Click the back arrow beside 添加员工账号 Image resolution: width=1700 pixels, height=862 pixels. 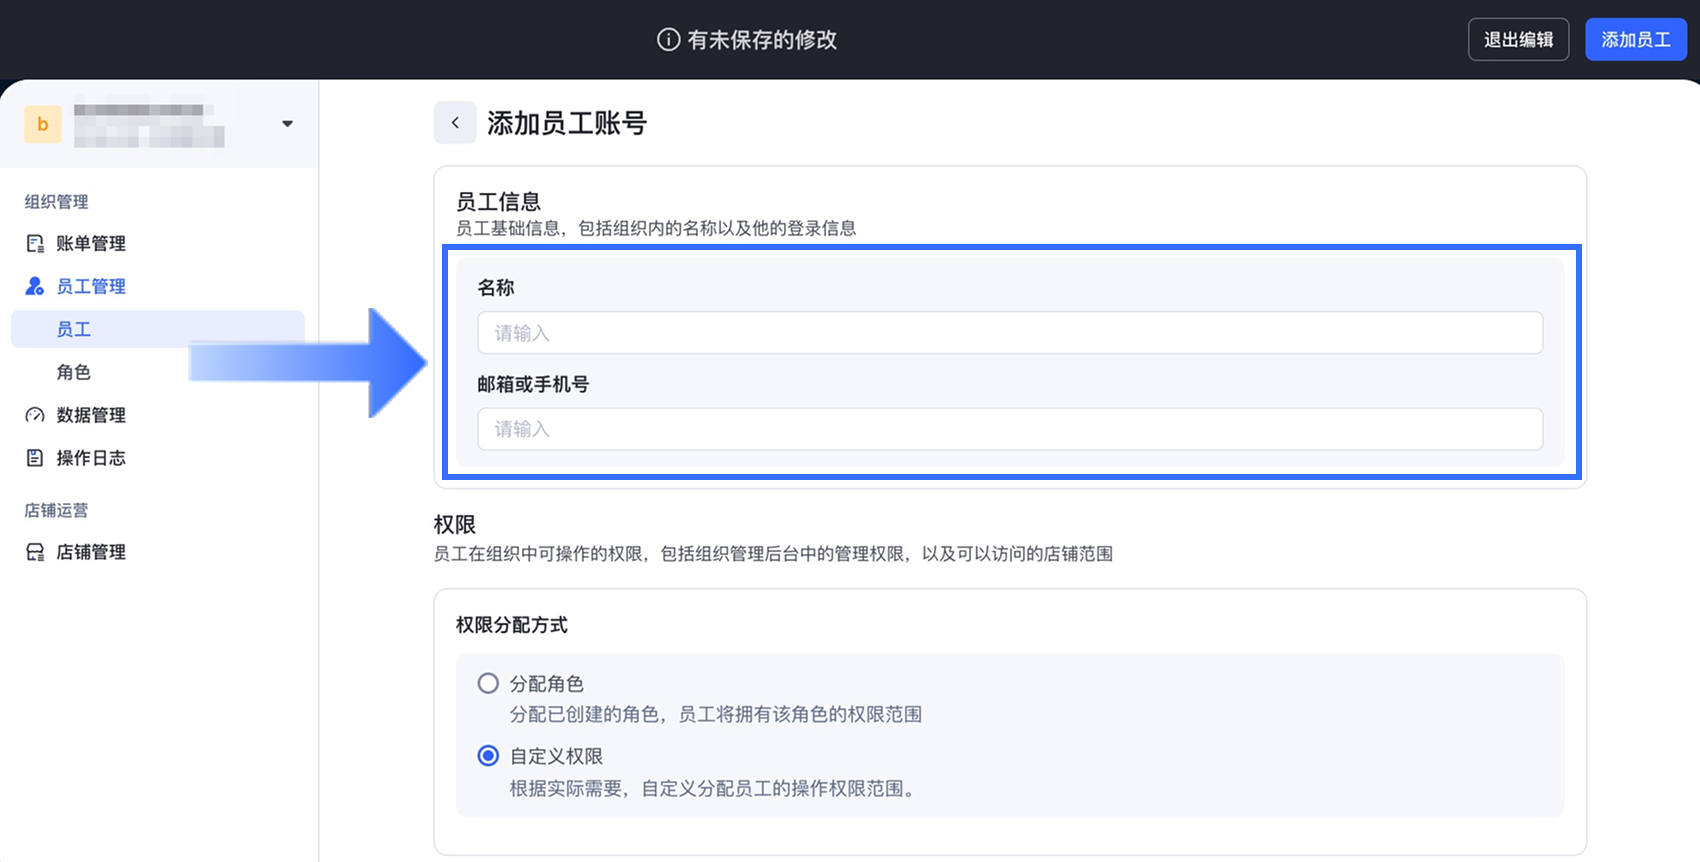click(455, 123)
